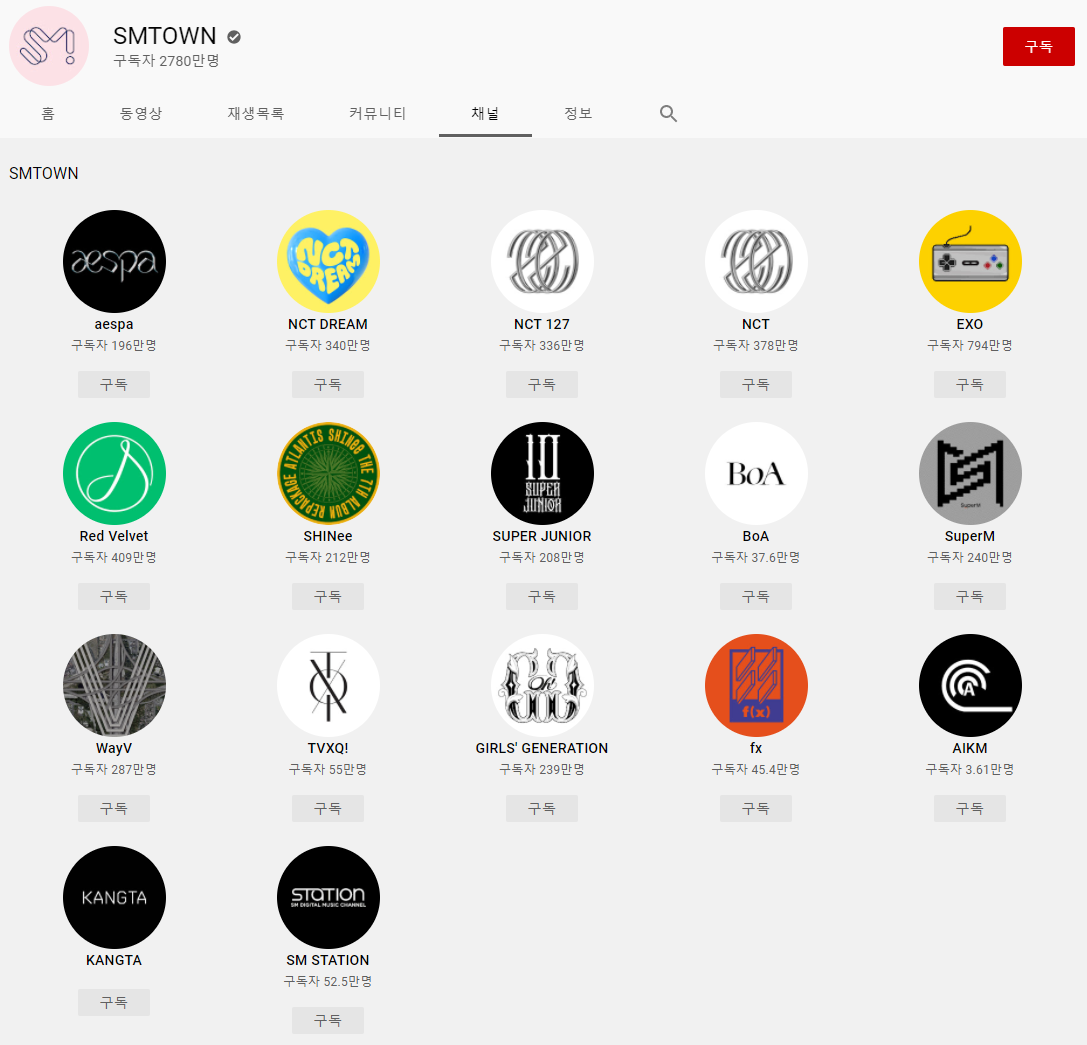The image size is (1087, 1045).
Task: Click 구독 under BoA
Action: (756, 596)
